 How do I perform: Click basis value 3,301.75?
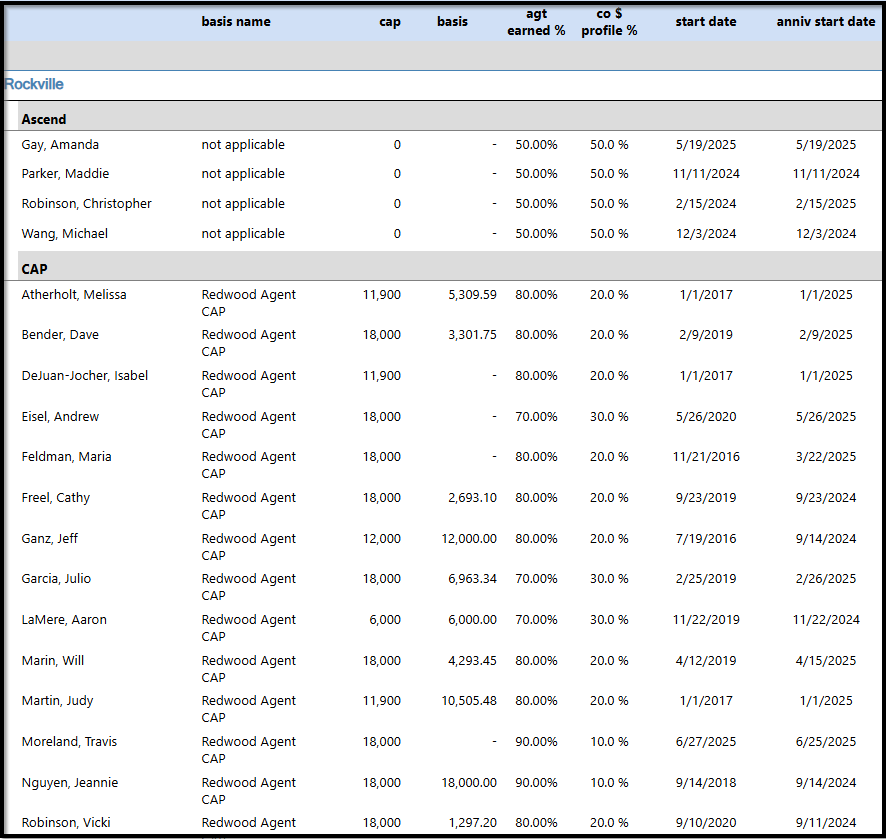tap(472, 334)
